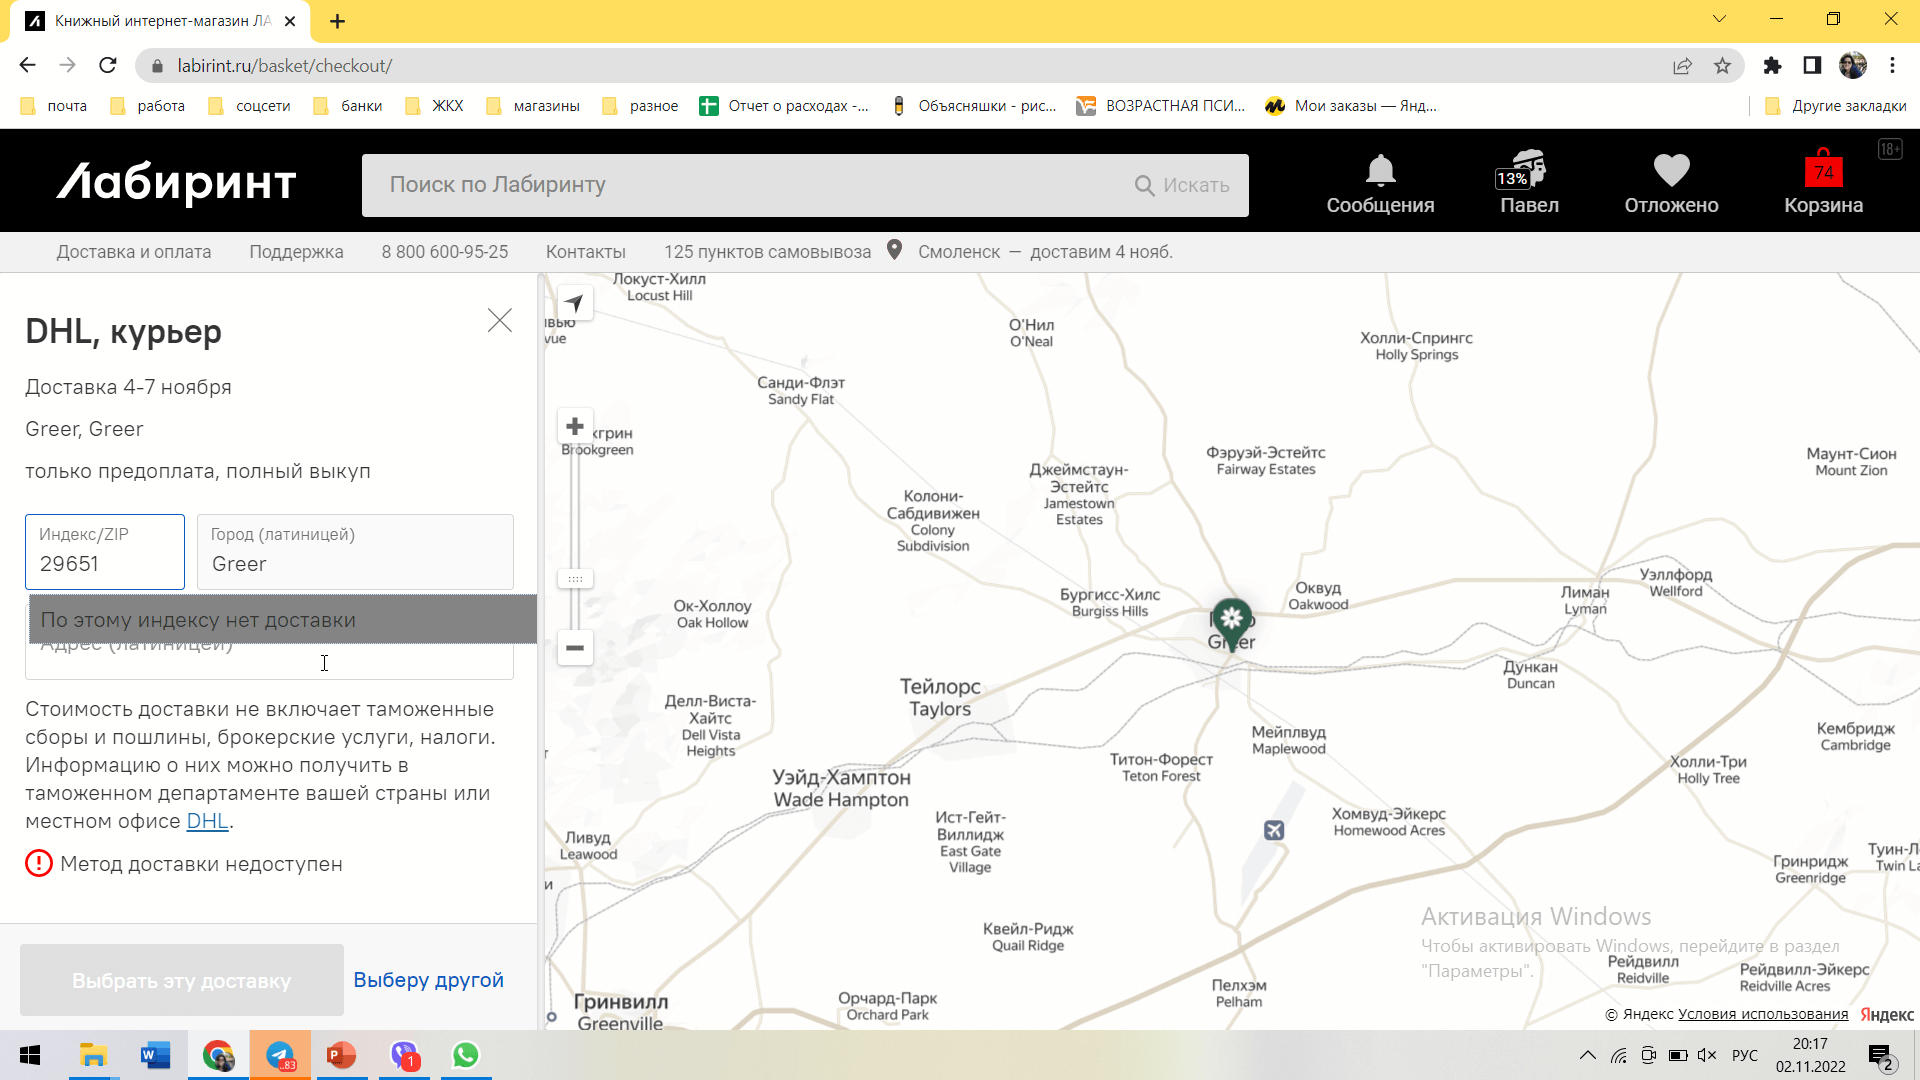The height and width of the screenshot is (1080, 1920).
Task: Open the Контакты menu item
Action: point(586,252)
